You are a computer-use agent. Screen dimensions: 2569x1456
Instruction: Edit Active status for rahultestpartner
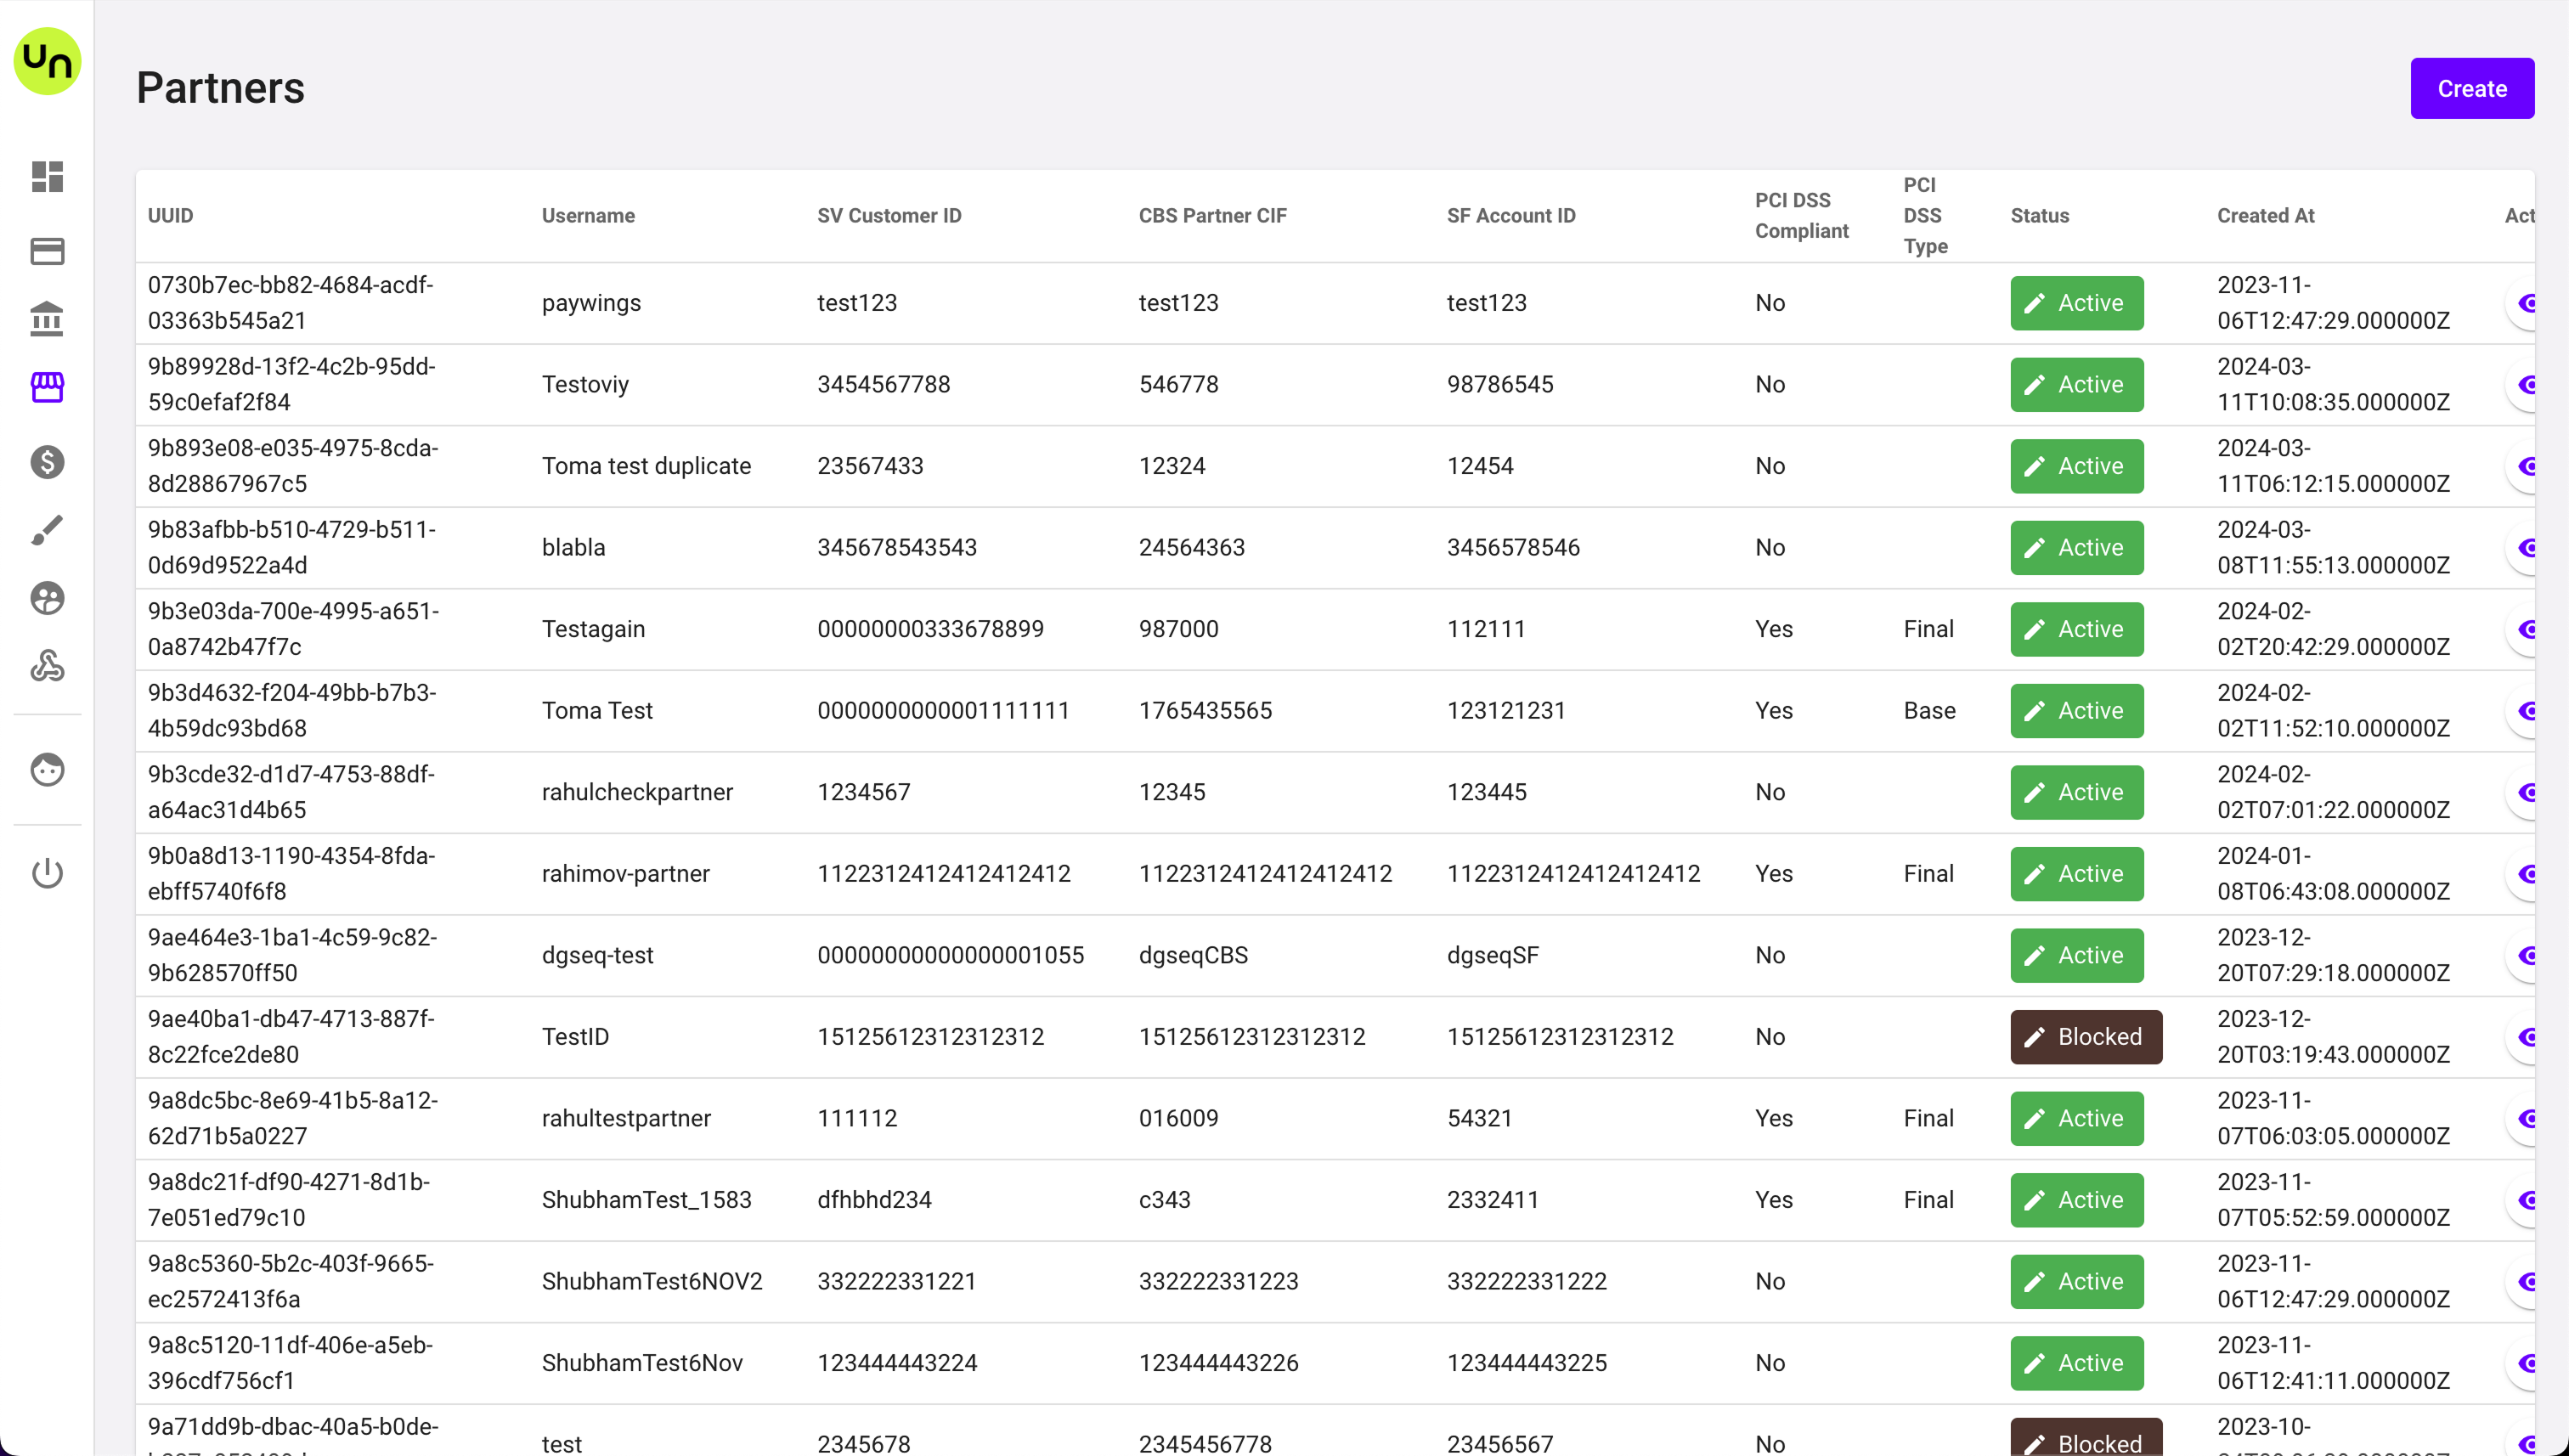(2076, 1118)
